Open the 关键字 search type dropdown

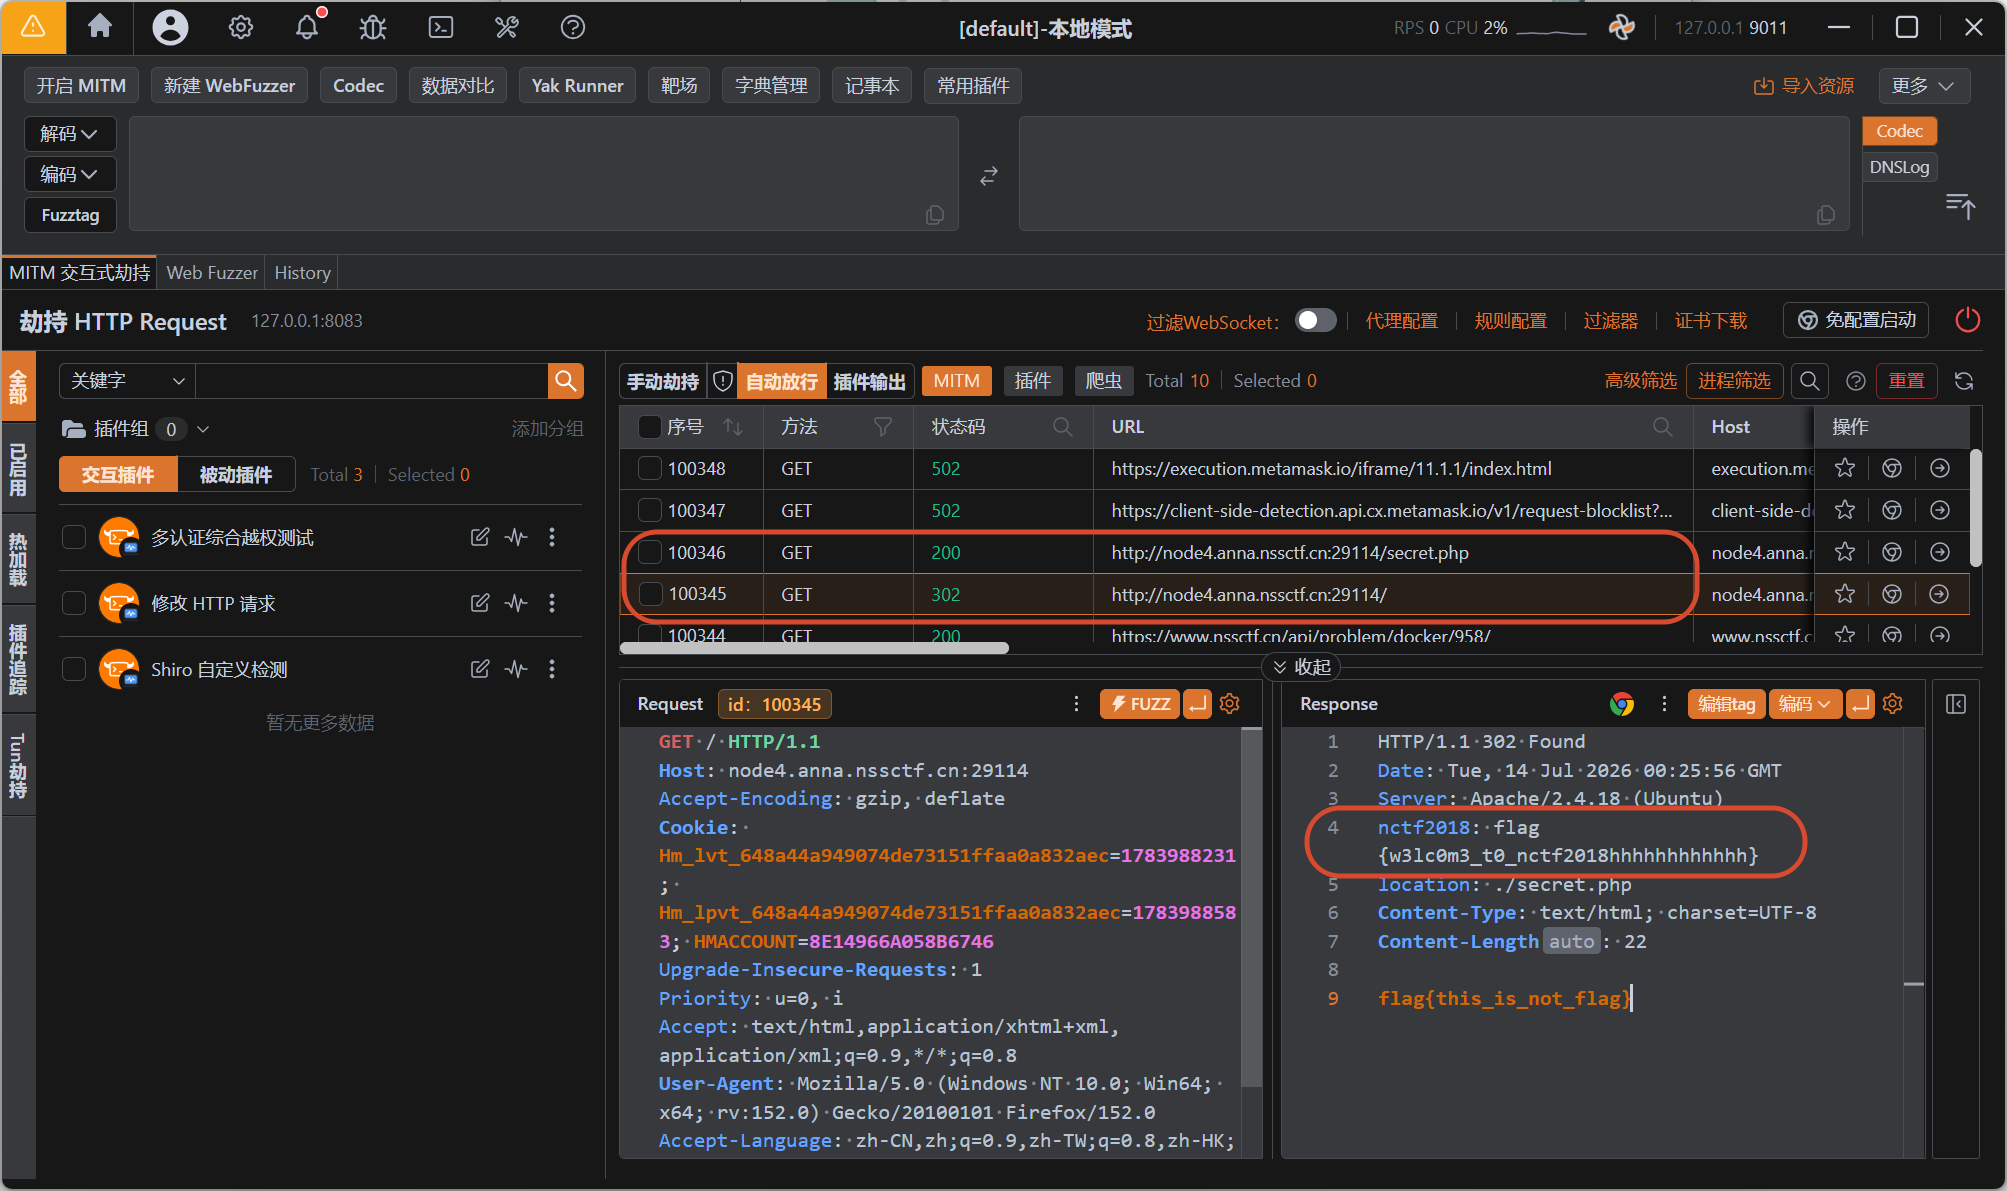(127, 381)
